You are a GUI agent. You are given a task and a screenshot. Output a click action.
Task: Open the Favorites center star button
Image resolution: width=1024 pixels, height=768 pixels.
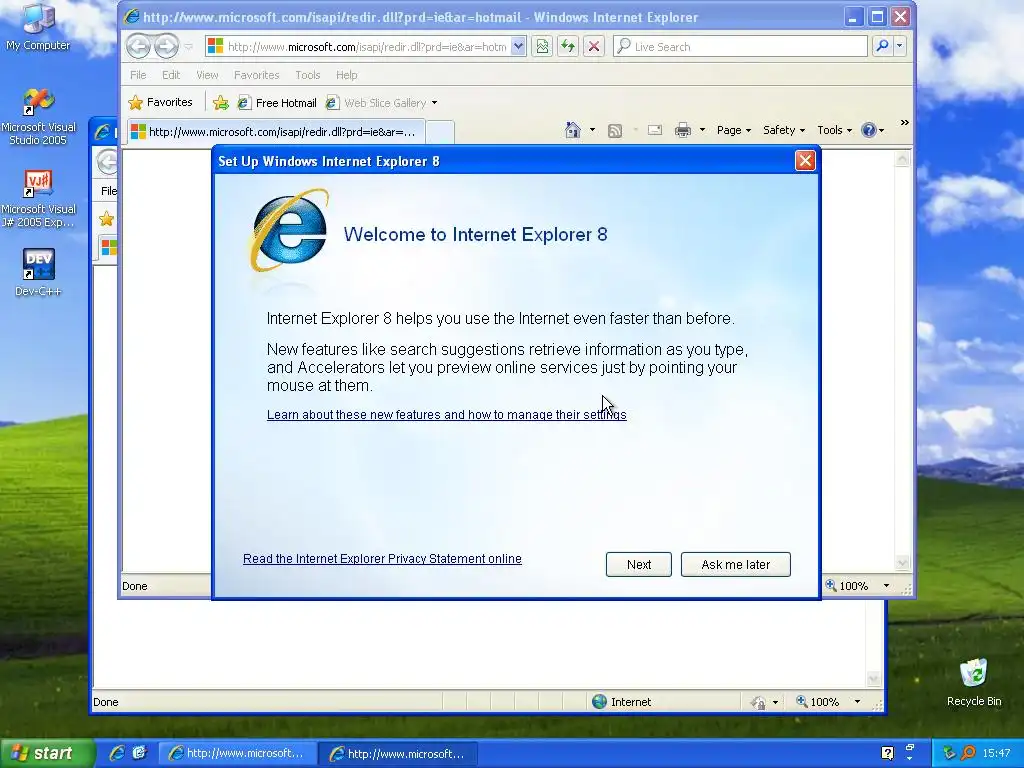161,103
